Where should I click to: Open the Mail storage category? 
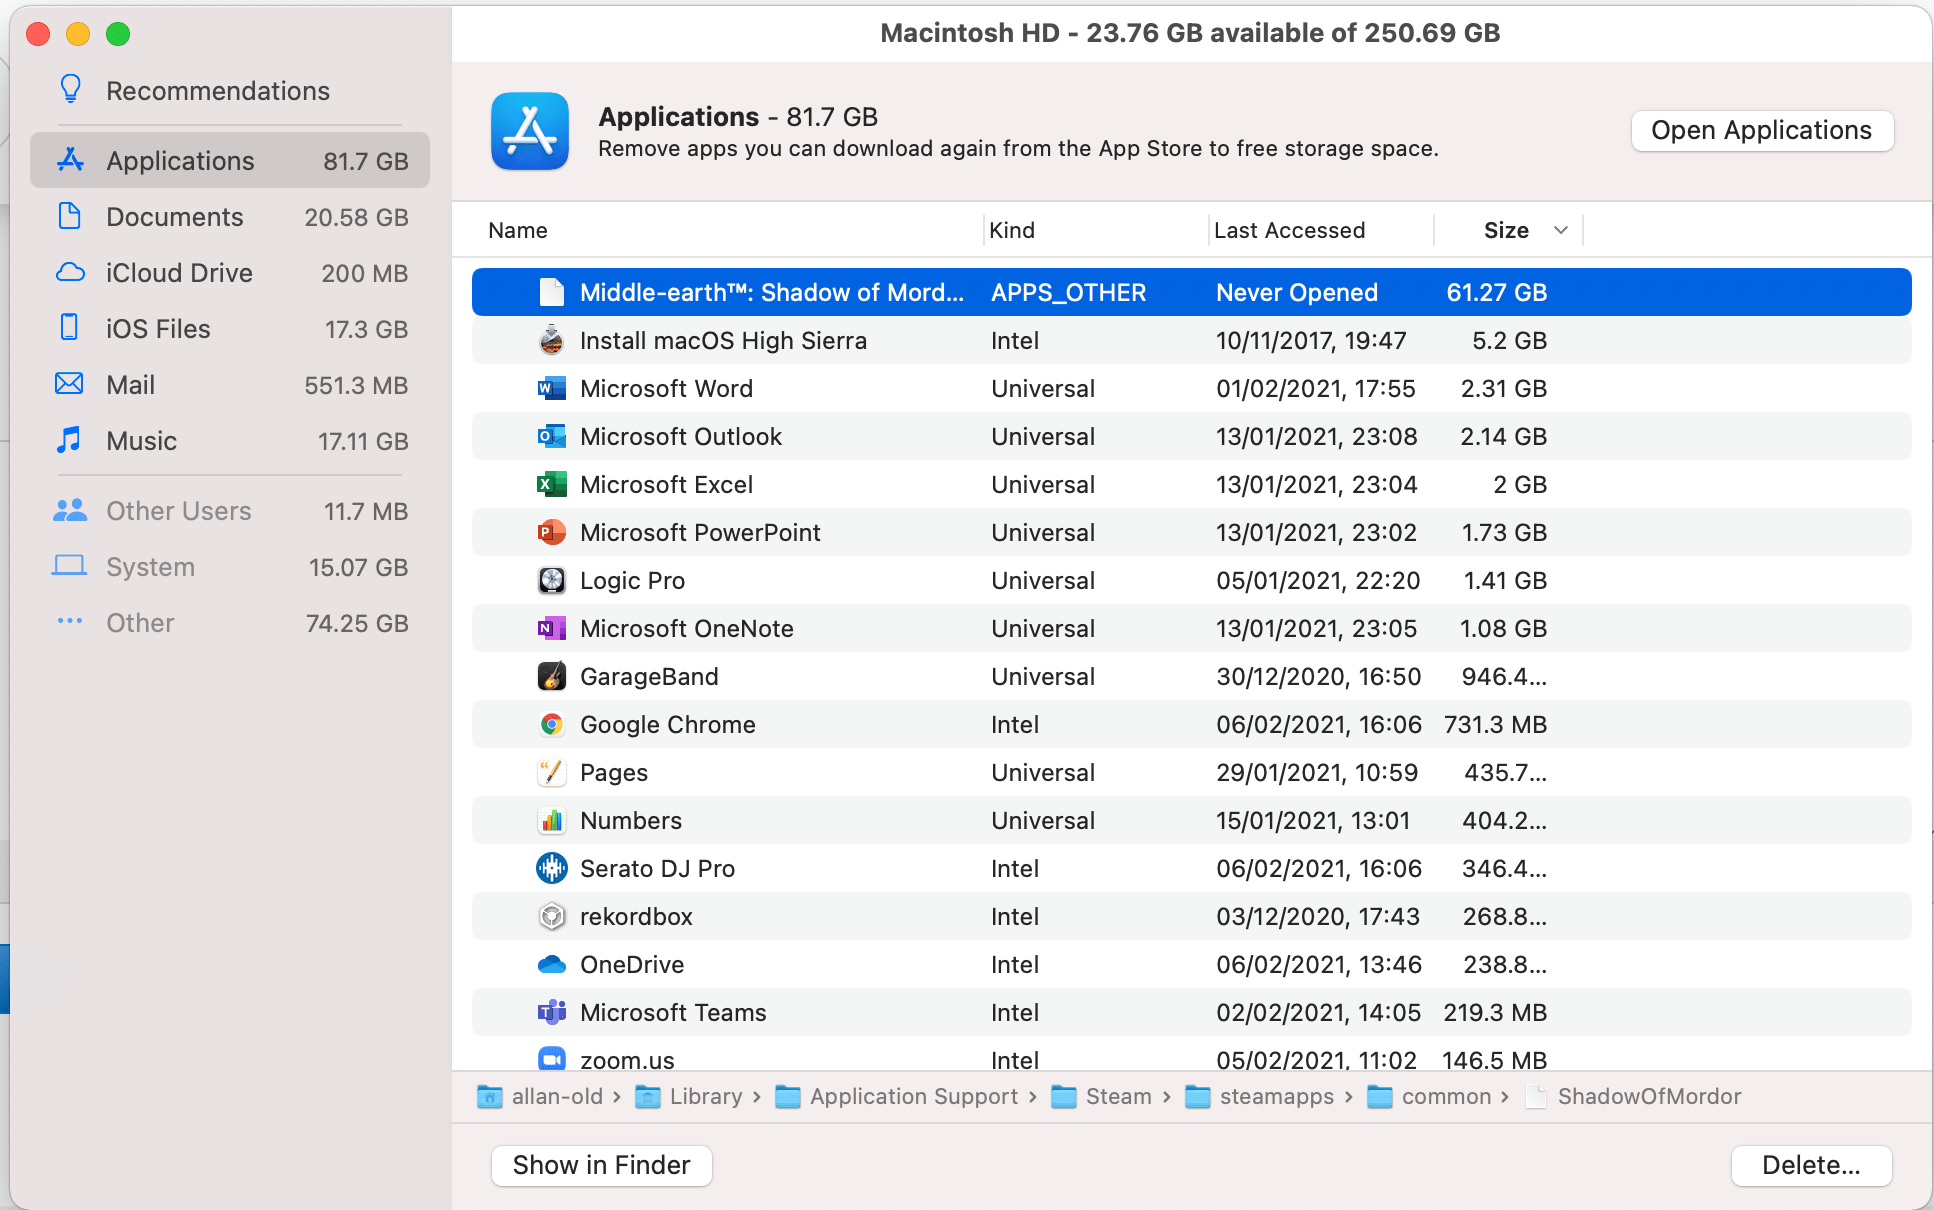(x=130, y=384)
